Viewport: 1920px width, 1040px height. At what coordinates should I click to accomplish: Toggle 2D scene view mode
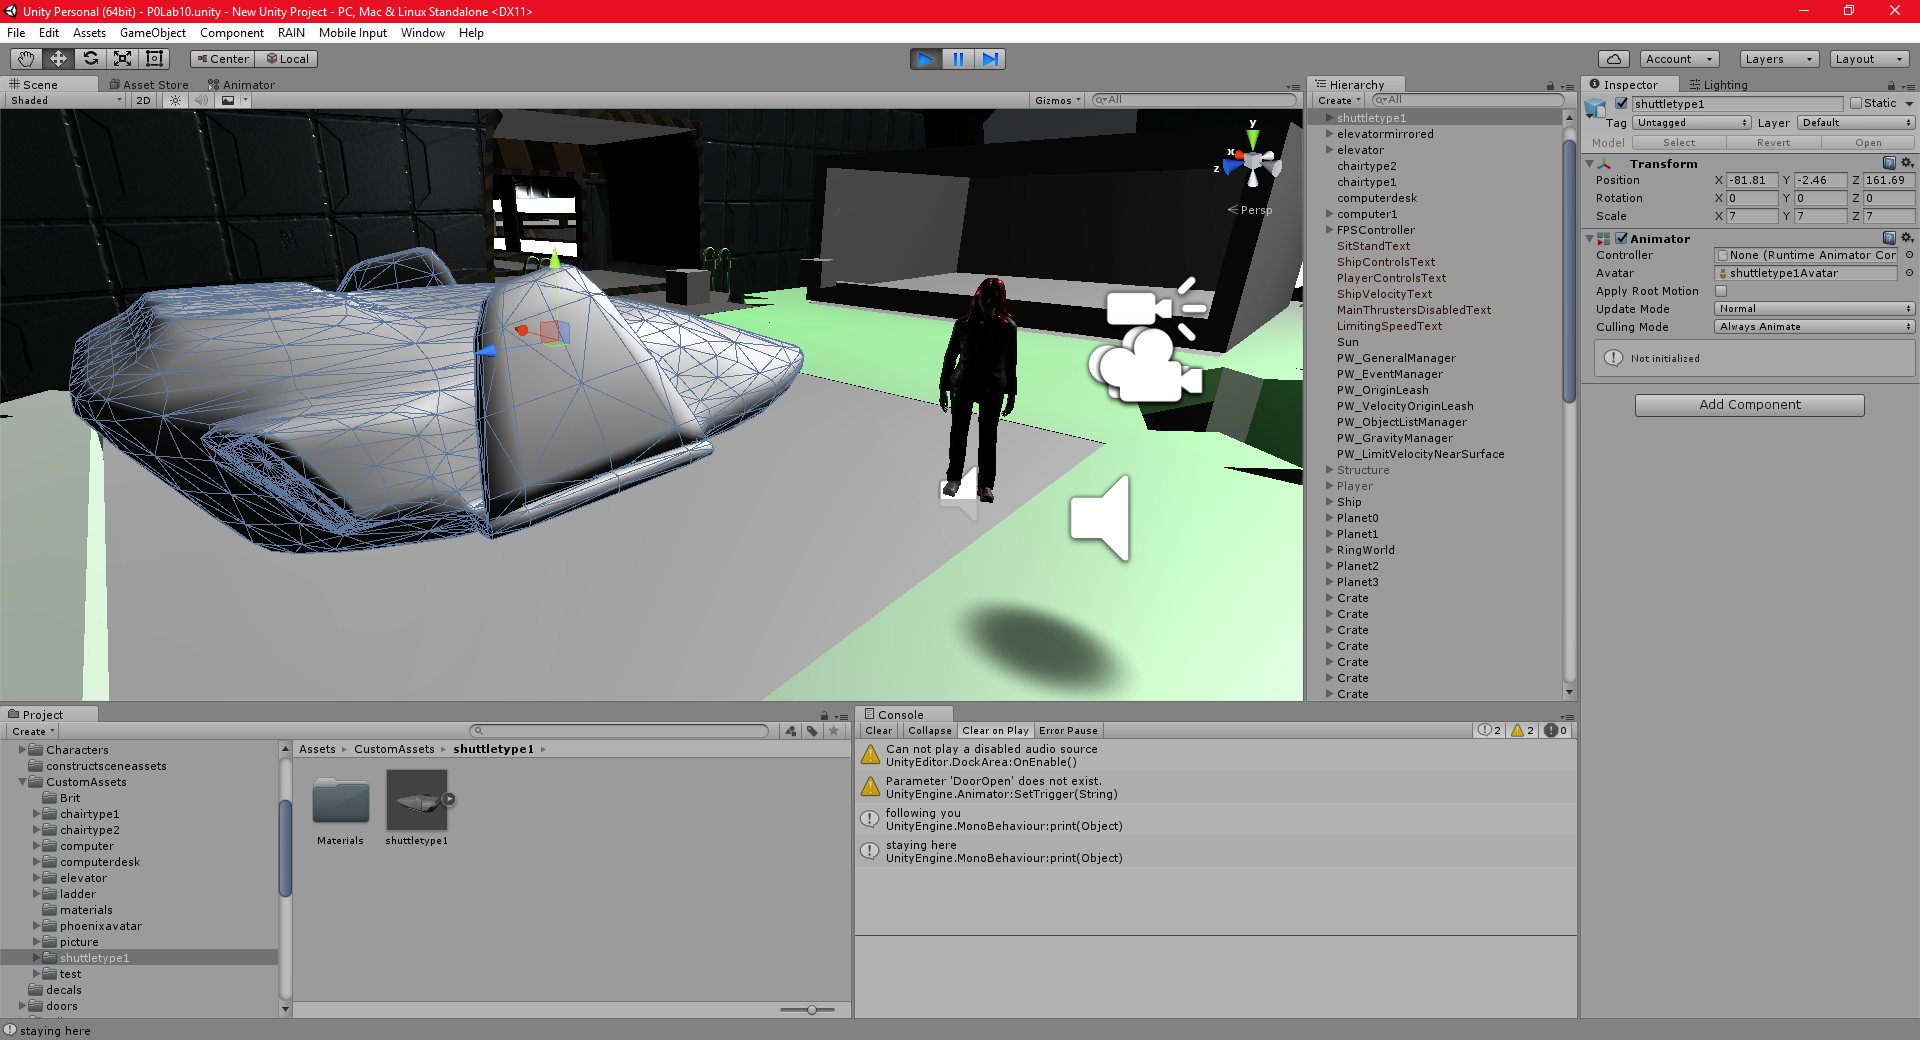143,100
